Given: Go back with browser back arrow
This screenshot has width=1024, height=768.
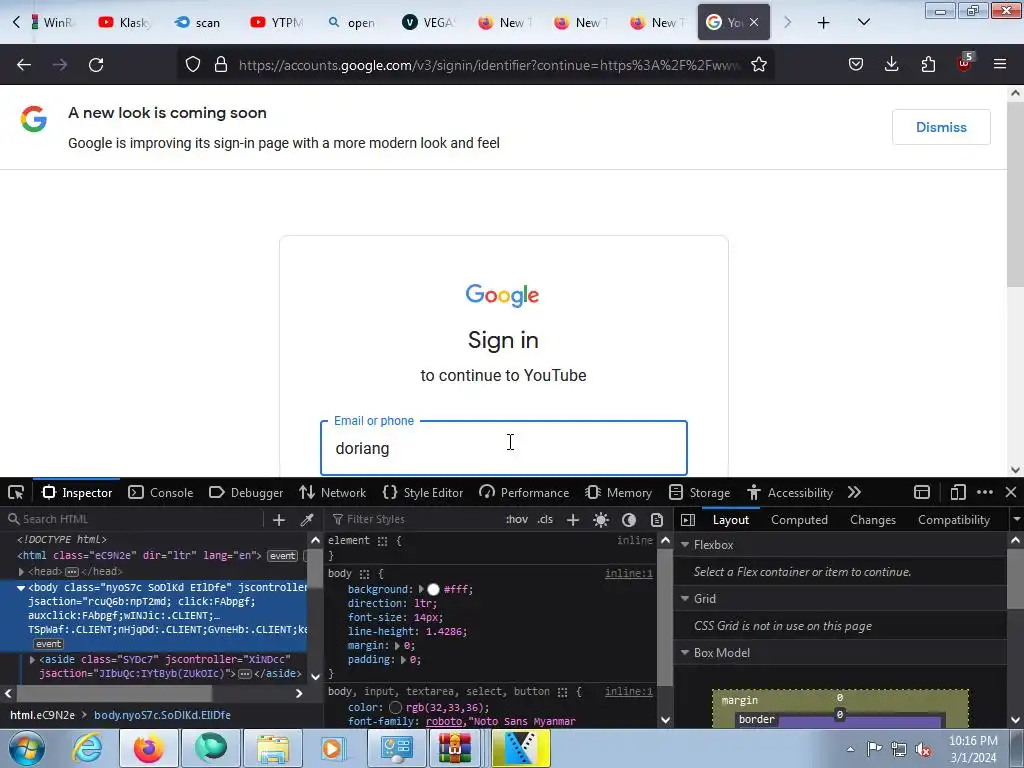Looking at the screenshot, I should [x=24, y=65].
